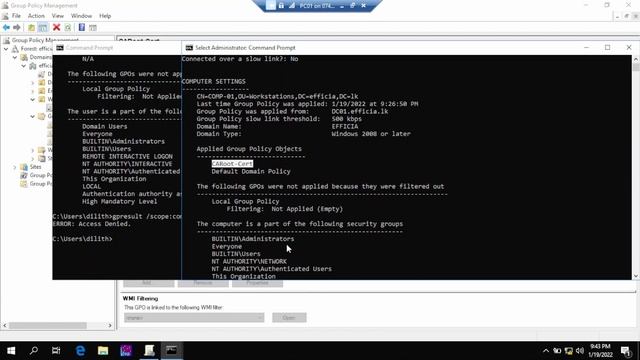640x360 pixels.
Task: Switch to Command Prompt taskbar icon
Action: pyautogui.click(x=171, y=351)
